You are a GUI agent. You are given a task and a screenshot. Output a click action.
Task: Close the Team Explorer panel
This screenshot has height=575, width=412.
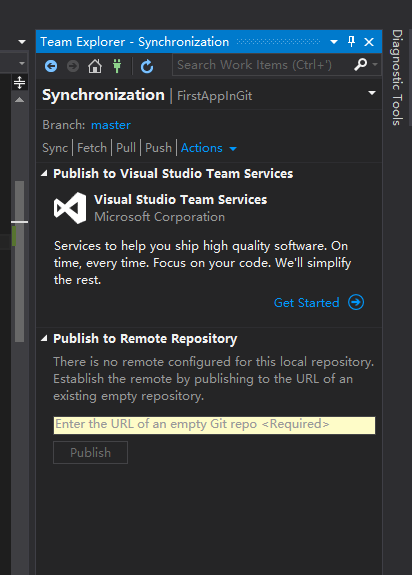pyautogui.click(x=369, y=42)
